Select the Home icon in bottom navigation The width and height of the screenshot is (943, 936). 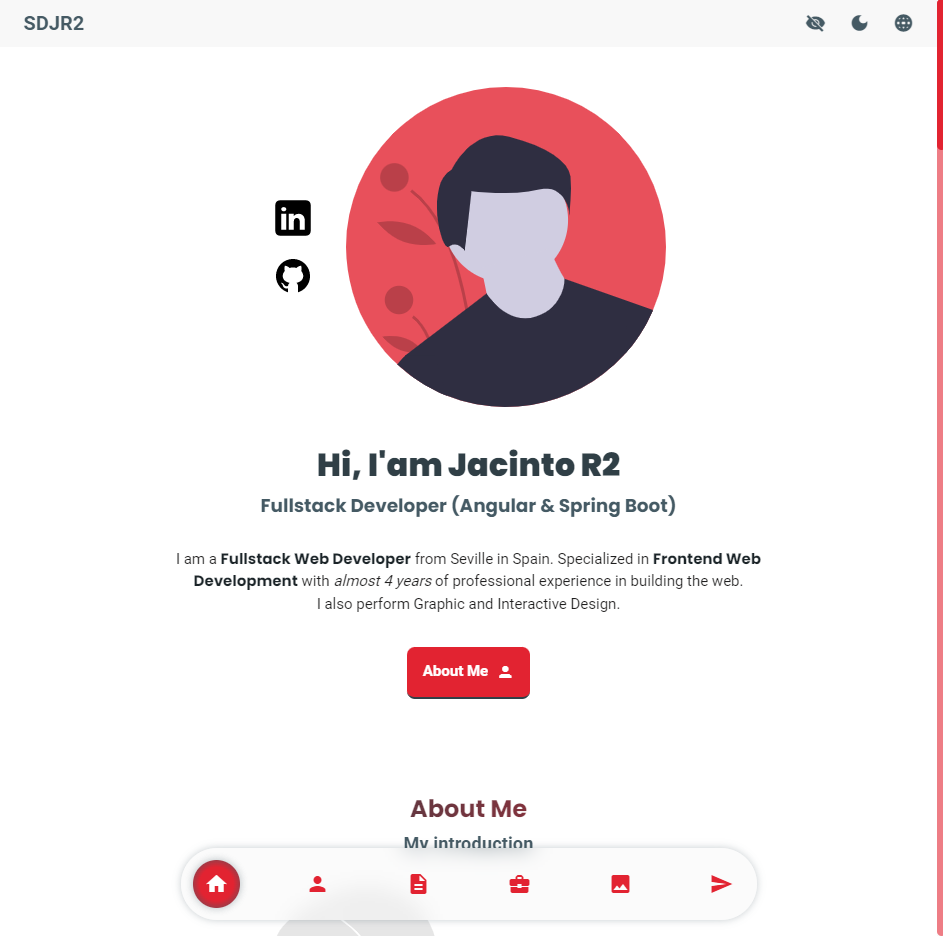(217, 884)
